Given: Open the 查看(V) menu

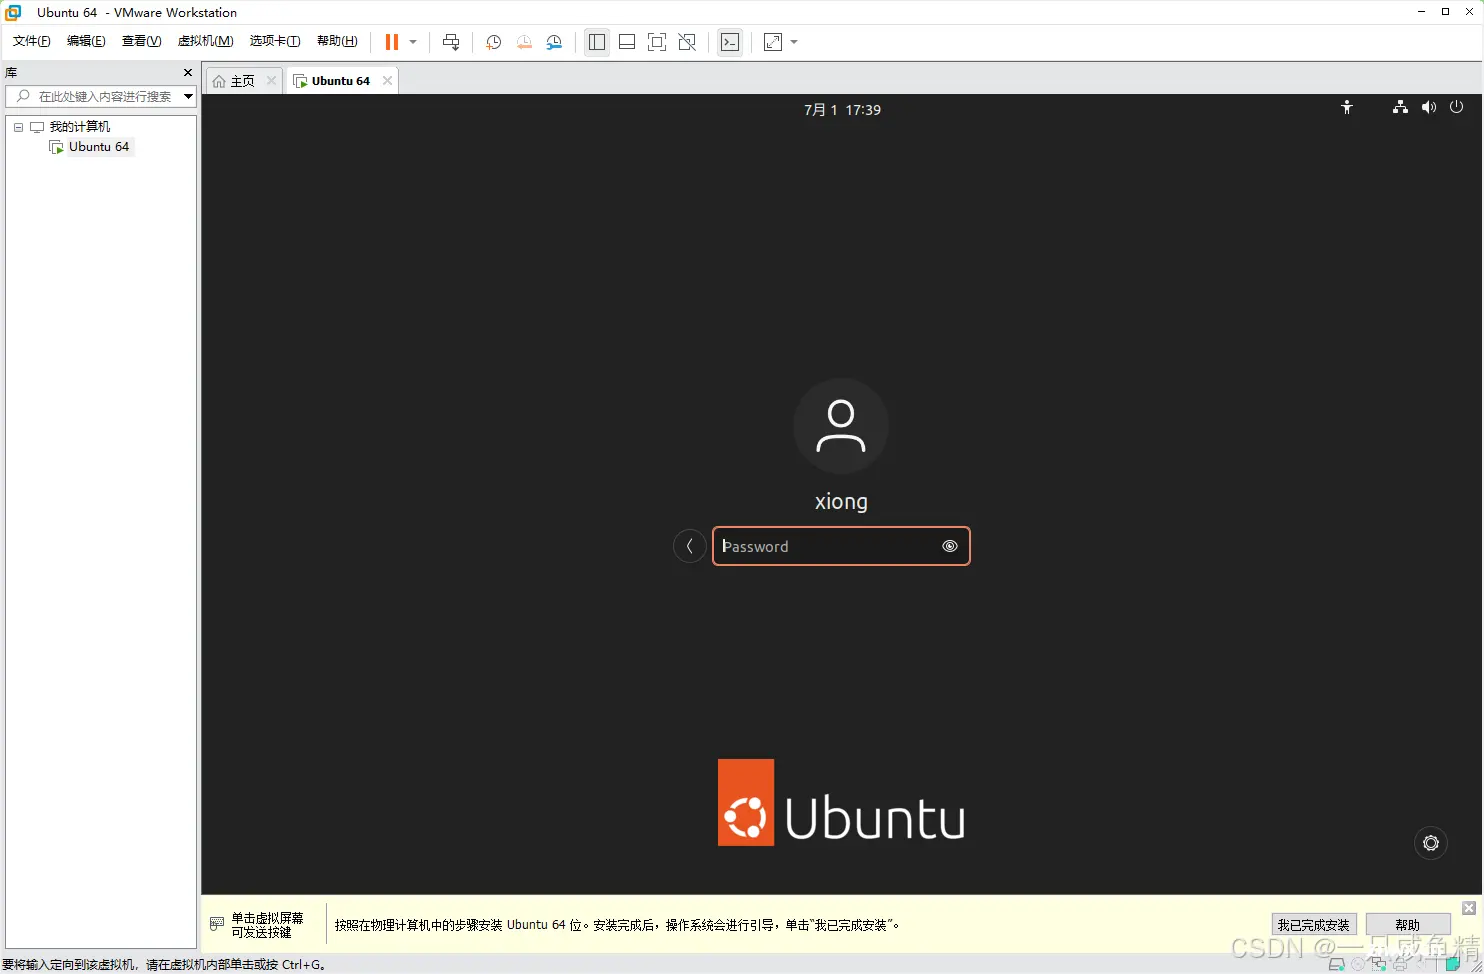Looking at the screenshot, I should click(x=141, y=41).
